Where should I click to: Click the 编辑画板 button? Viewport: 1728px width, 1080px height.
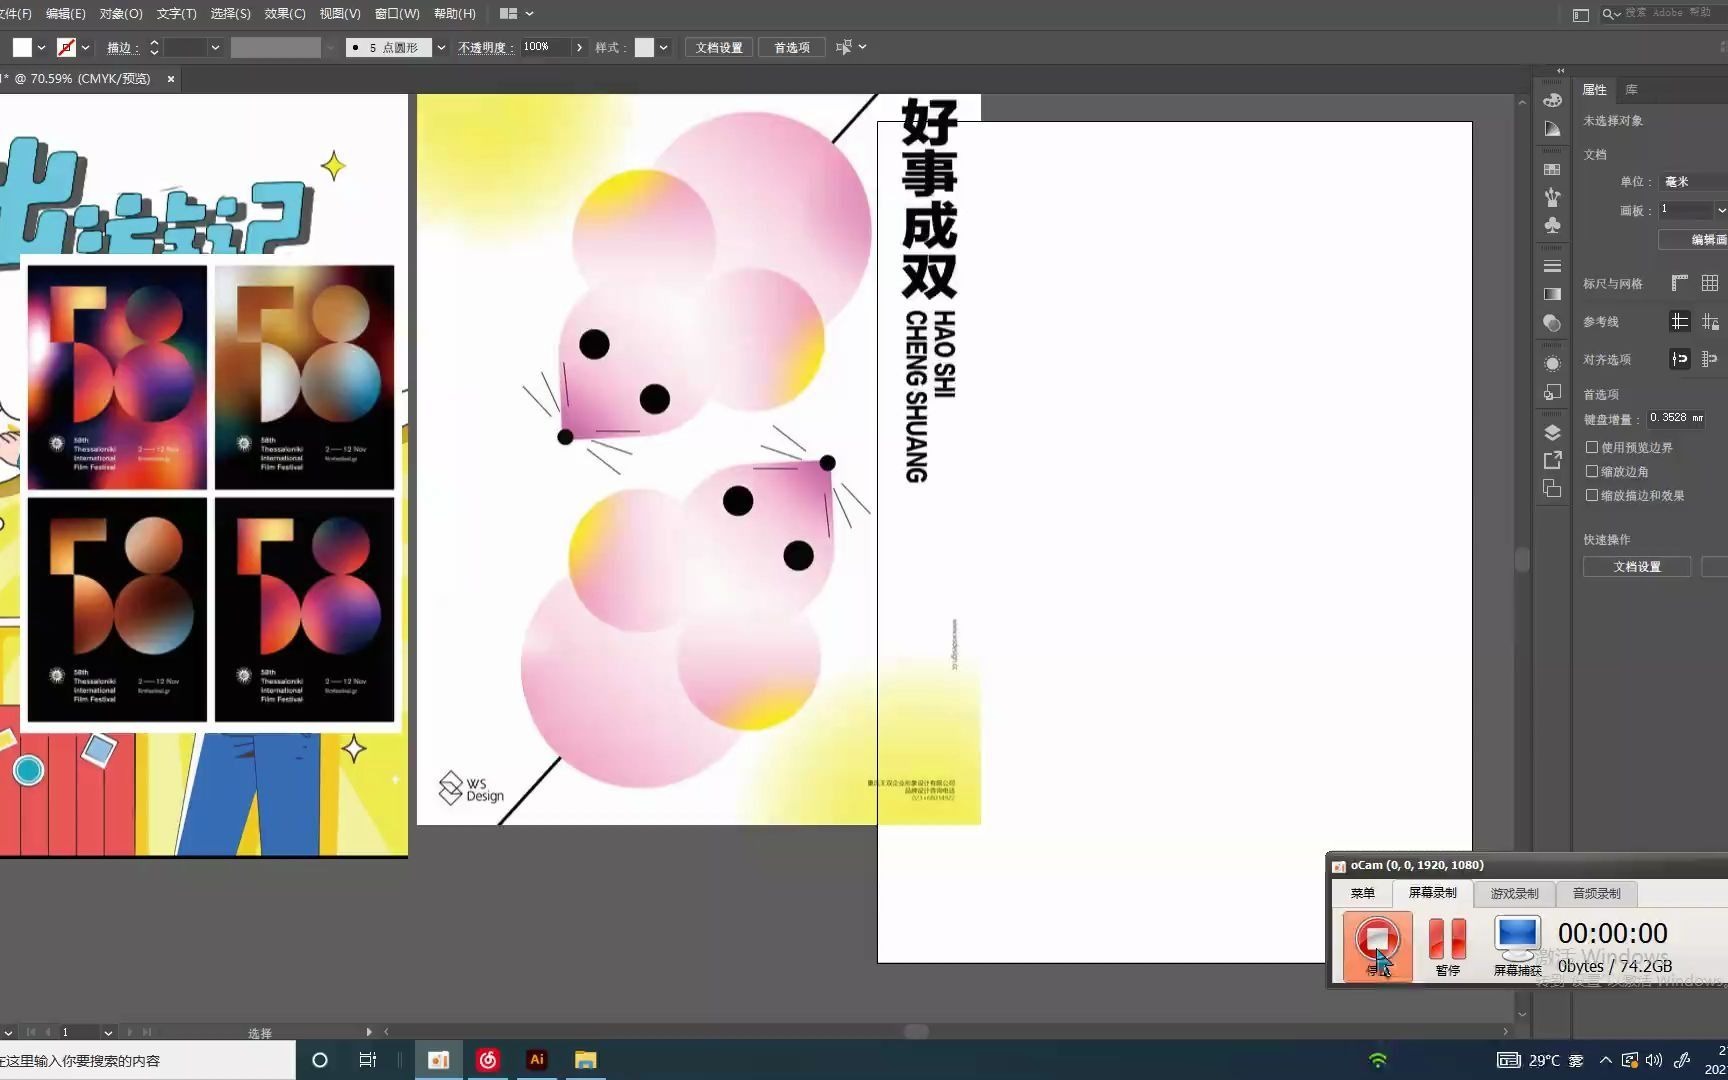click(1693, 240)
